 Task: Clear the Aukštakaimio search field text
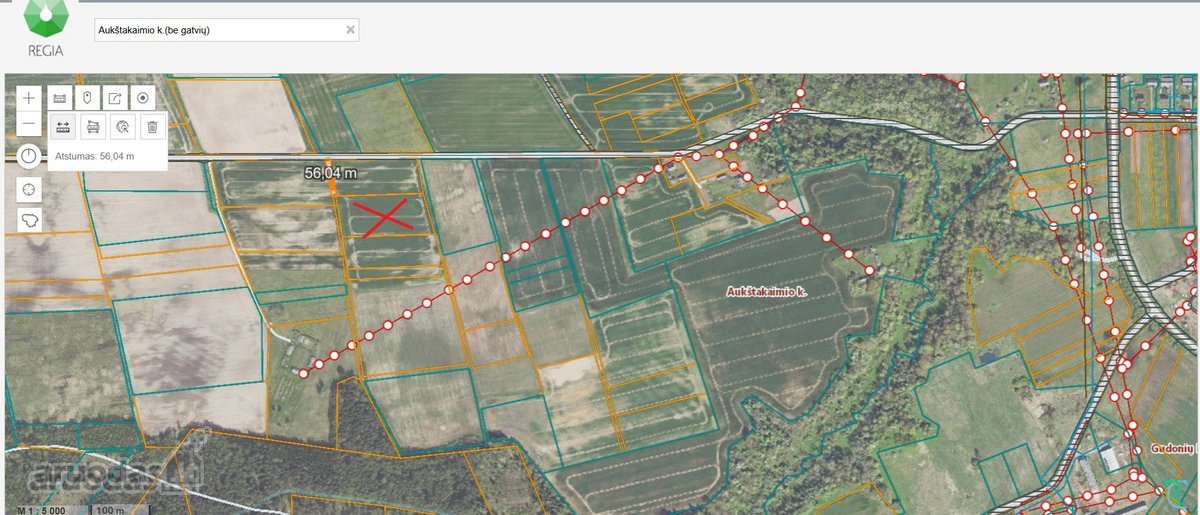(x=350, y=30)
